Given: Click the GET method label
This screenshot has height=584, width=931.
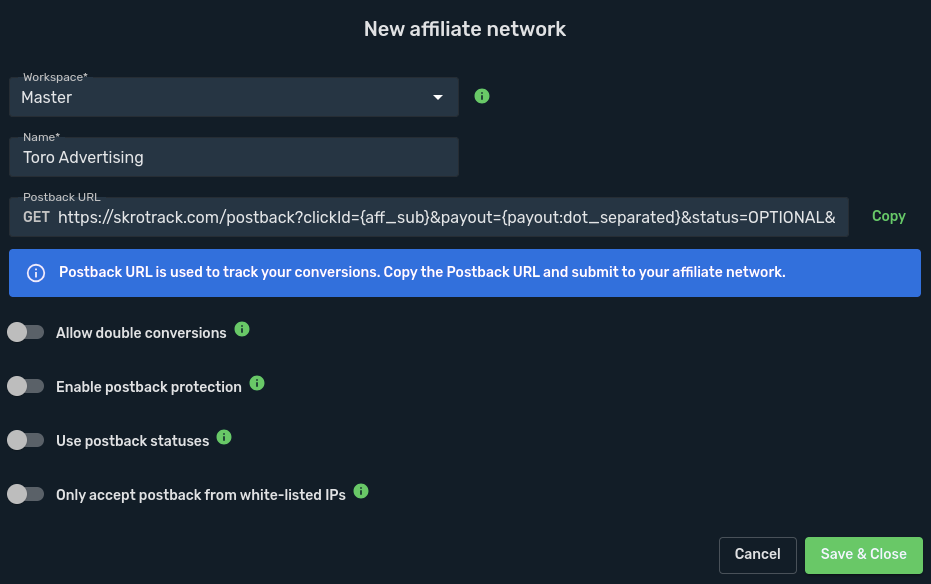Looking at the screenshot, I should tap(36, 217).
